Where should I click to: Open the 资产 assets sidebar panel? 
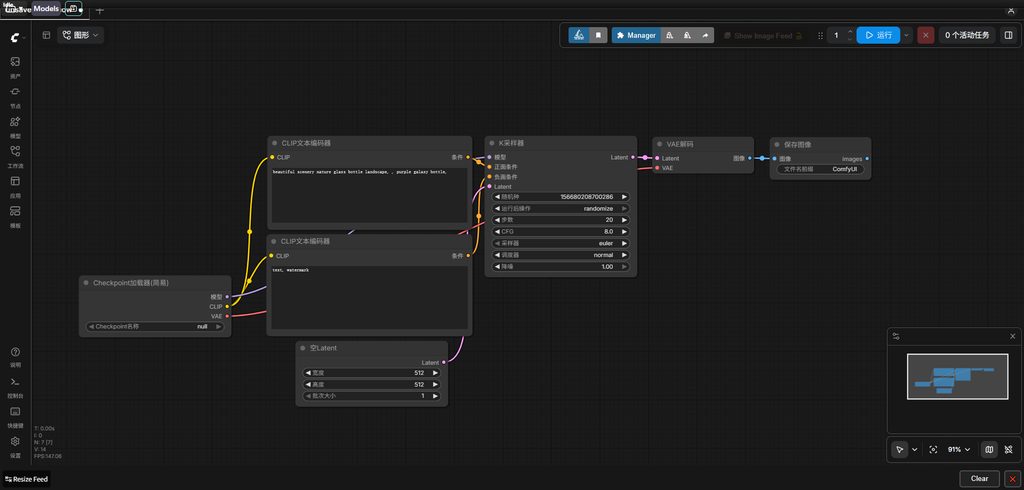tap(15, 67)
